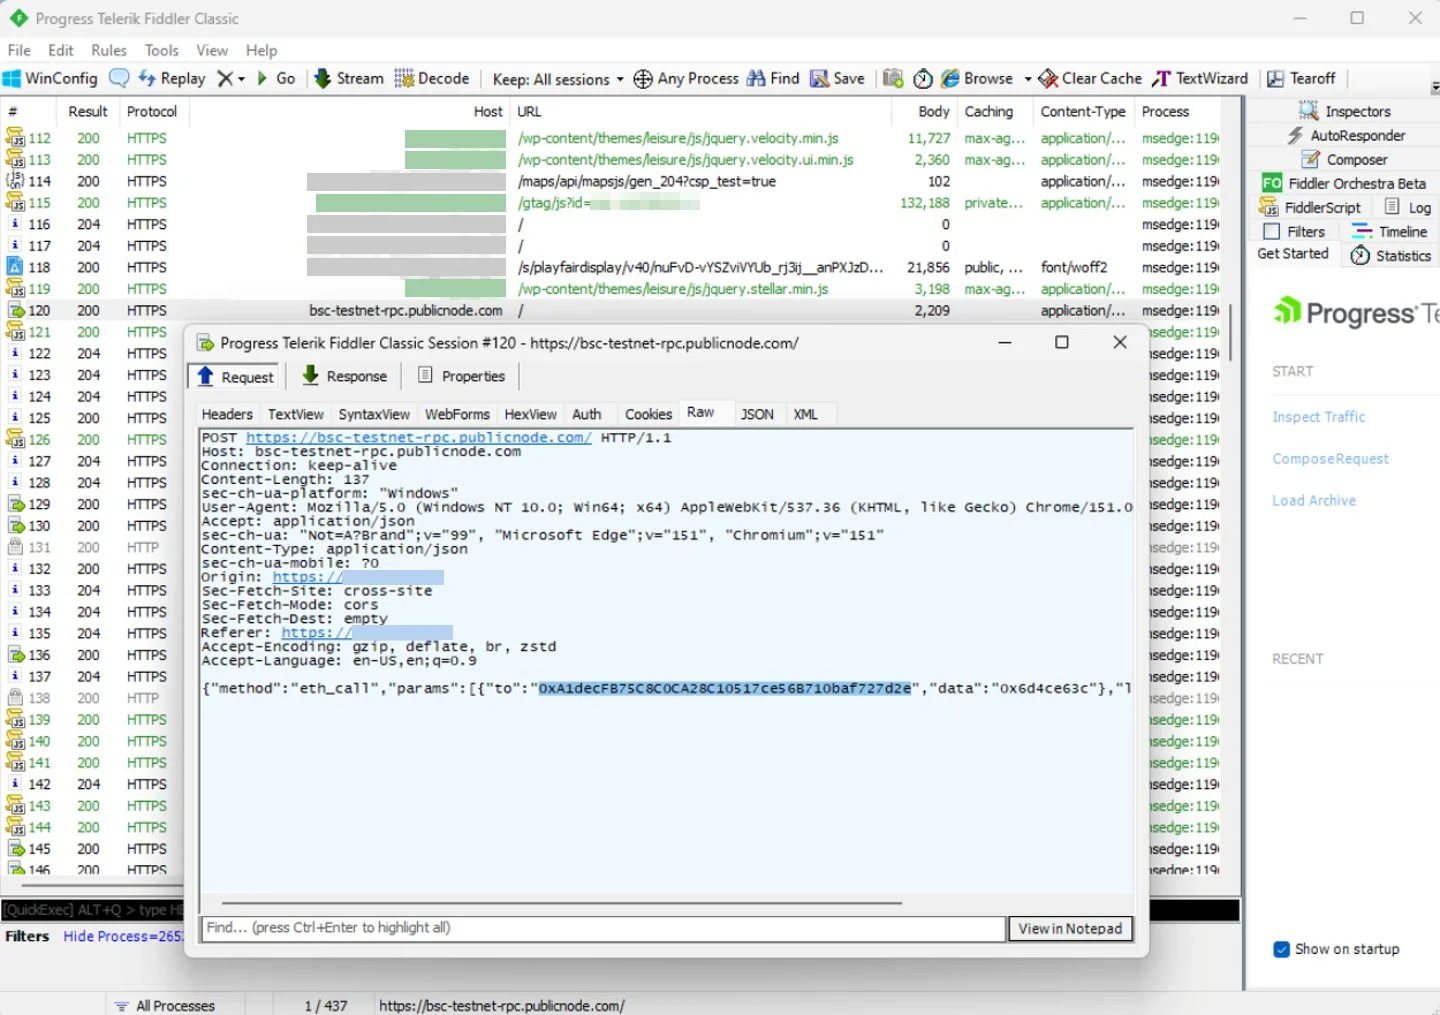Screen dimensions: 1440x1015
Task: Click the timer stopwatch toolbar icon
Action: 923,78
